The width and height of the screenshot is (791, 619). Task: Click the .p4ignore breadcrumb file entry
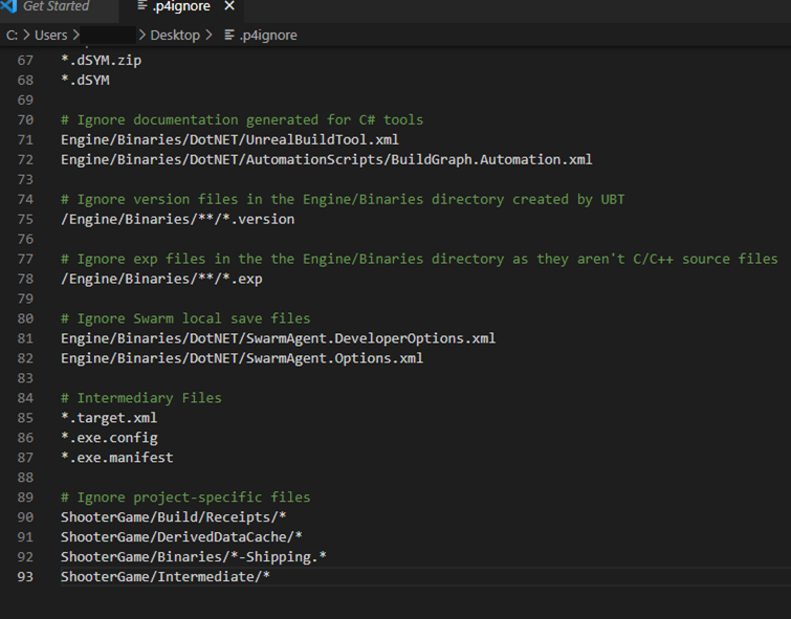[268, 35]
